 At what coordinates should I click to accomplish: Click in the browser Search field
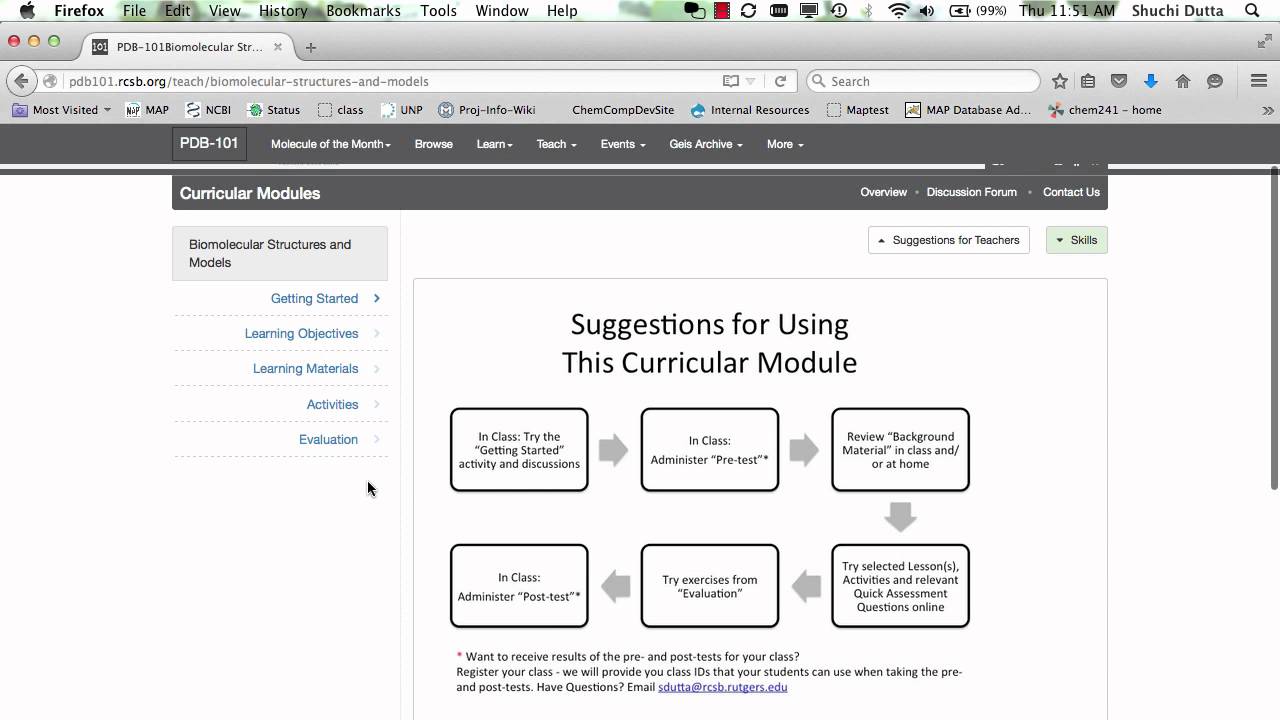[x=922, y=81]
